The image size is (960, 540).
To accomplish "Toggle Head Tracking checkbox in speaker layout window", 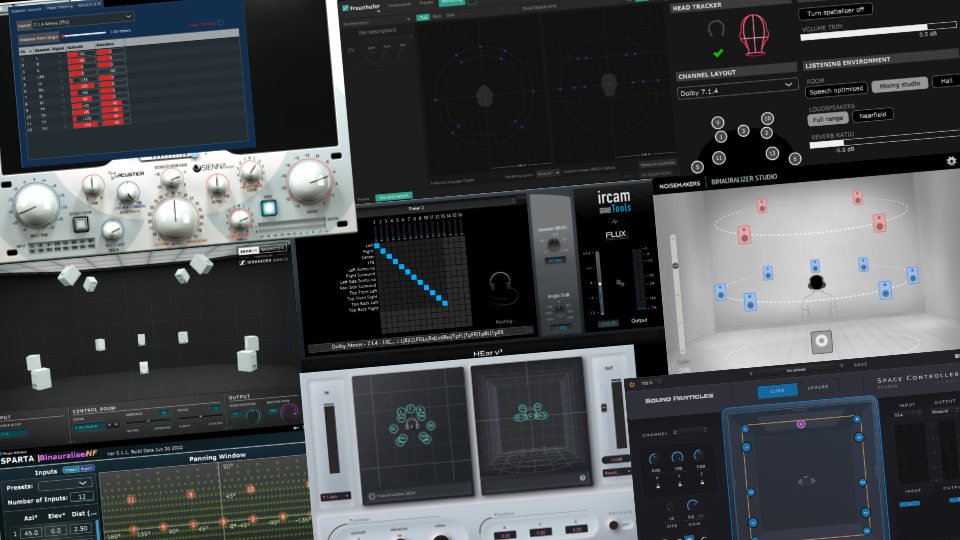I will [221, 23].
